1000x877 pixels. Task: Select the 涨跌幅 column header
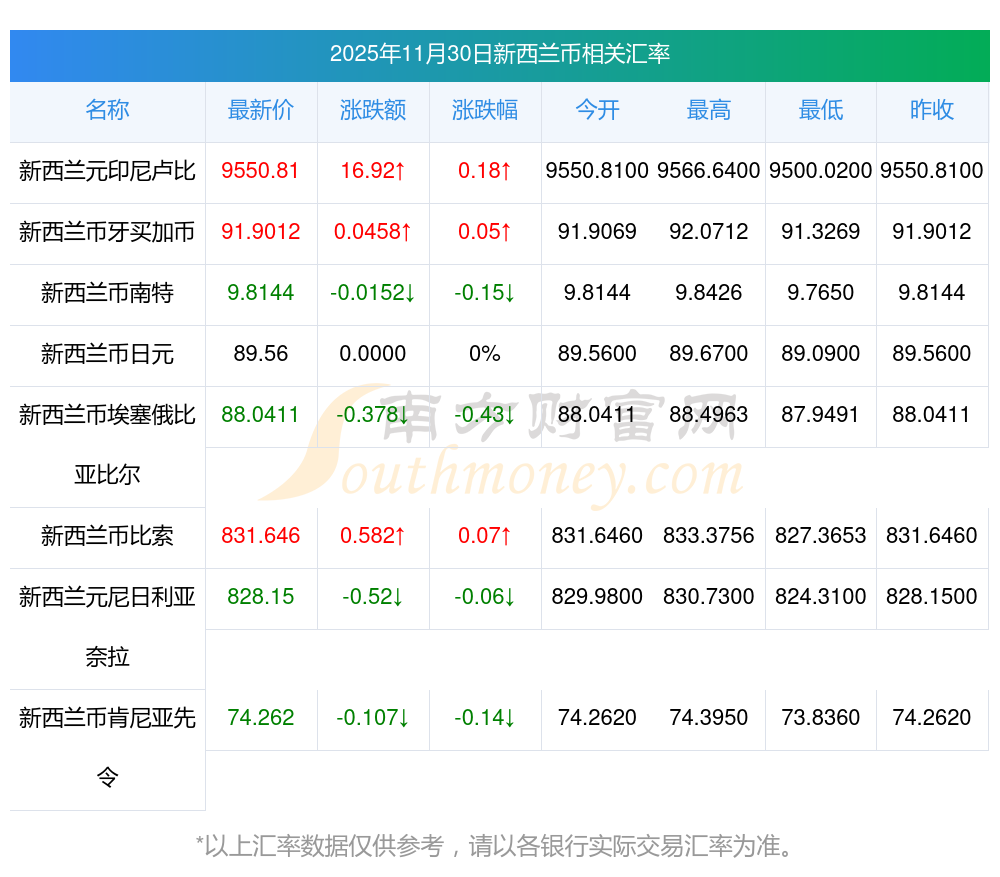(x=485, y=110)
